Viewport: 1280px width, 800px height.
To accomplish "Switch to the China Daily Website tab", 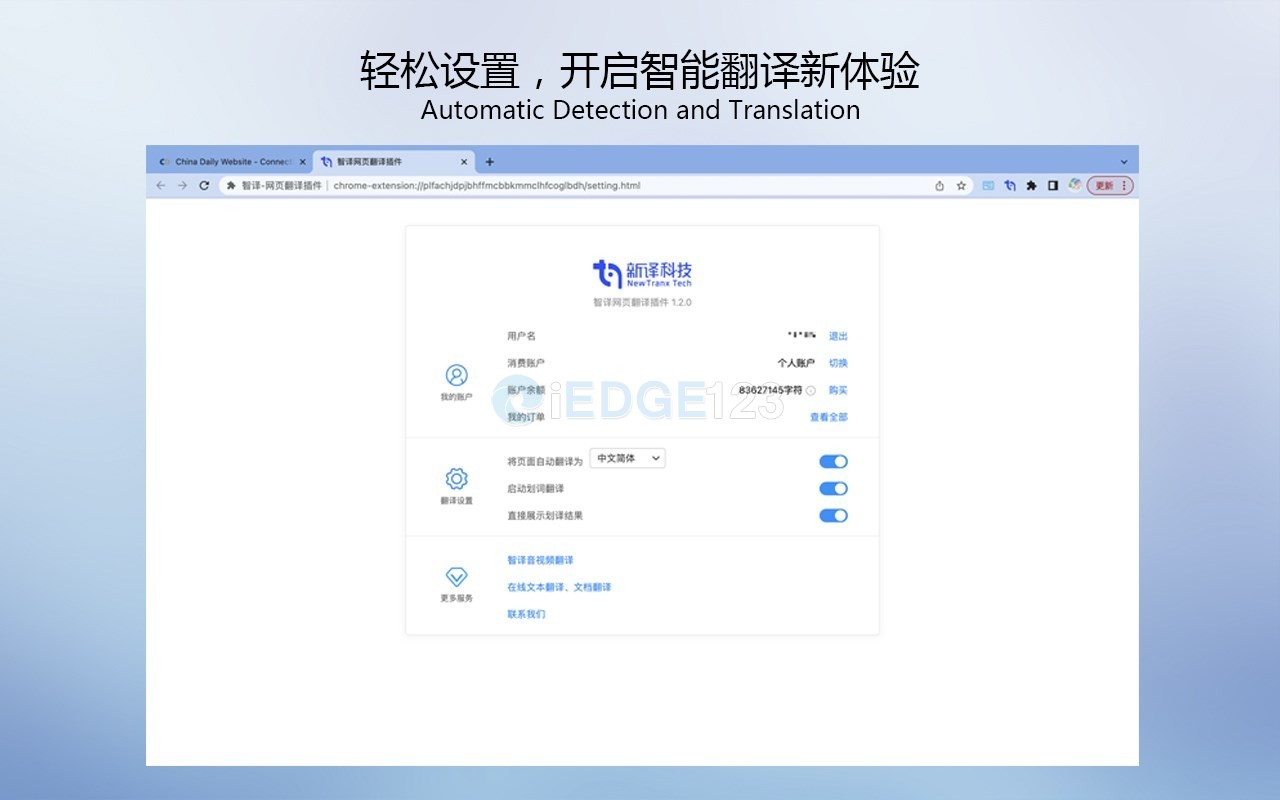I will click(232, 161).
